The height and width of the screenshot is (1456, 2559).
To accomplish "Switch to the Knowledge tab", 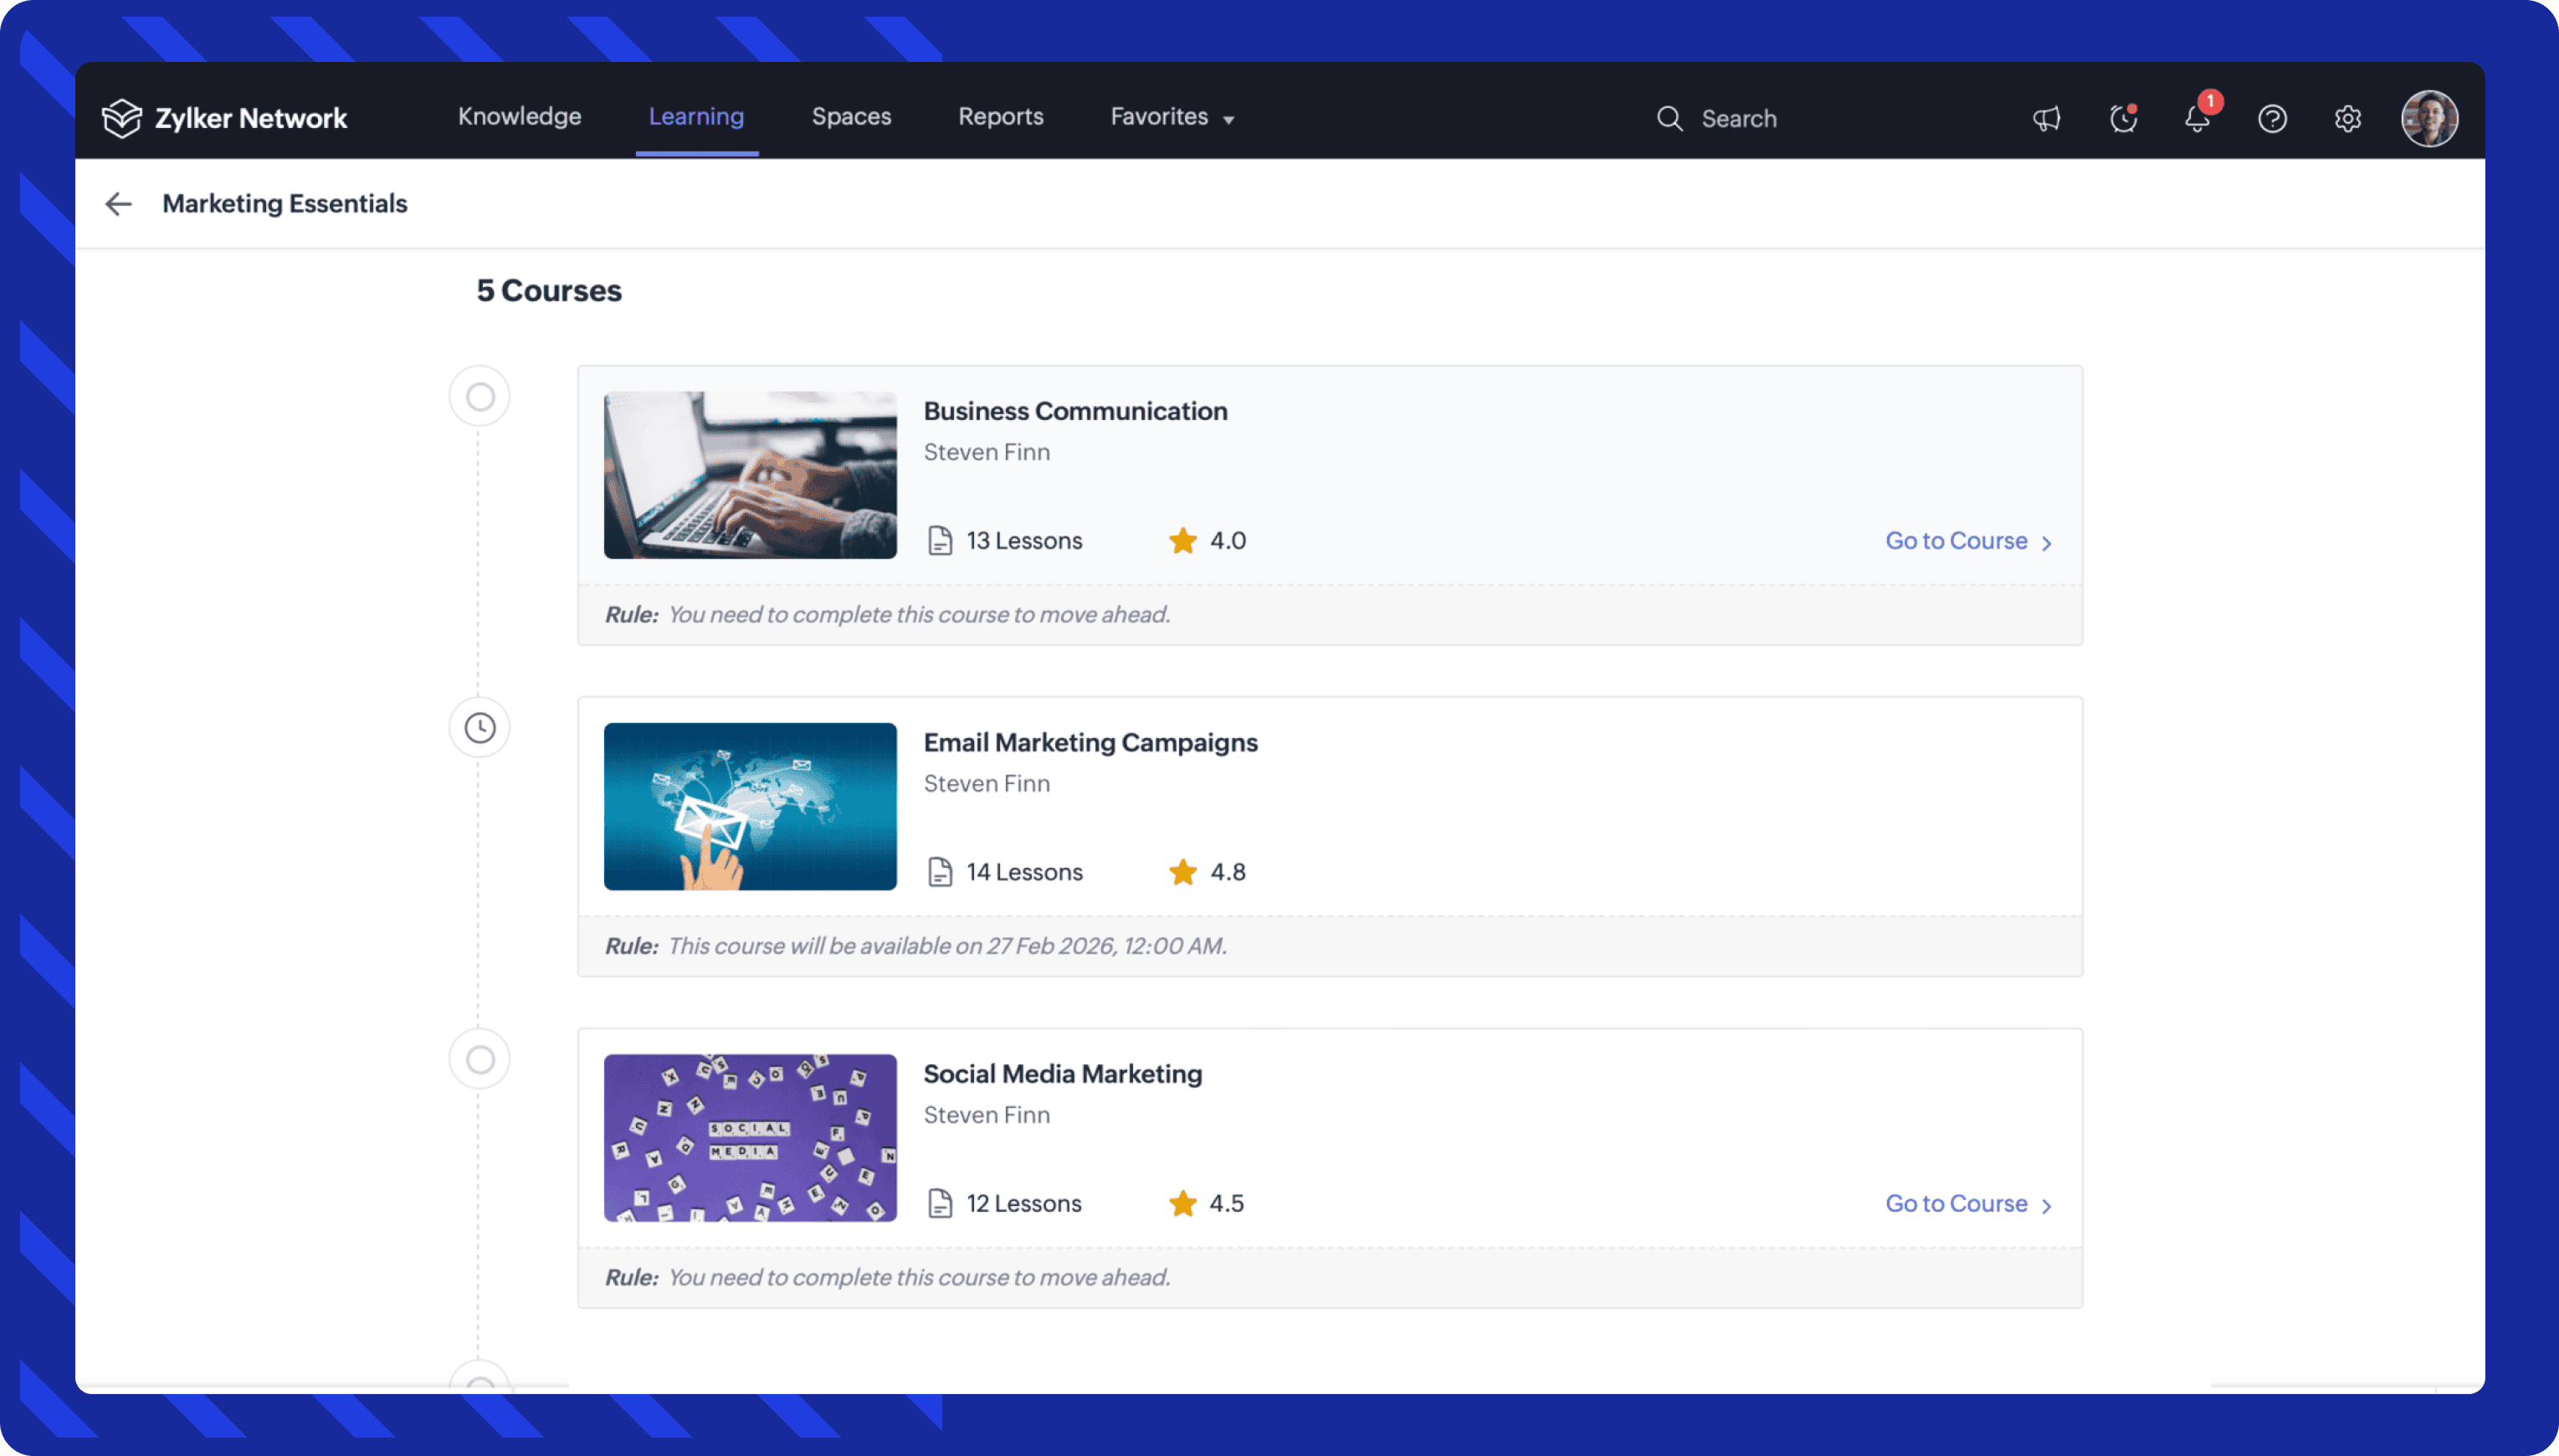I will point(519,116).
